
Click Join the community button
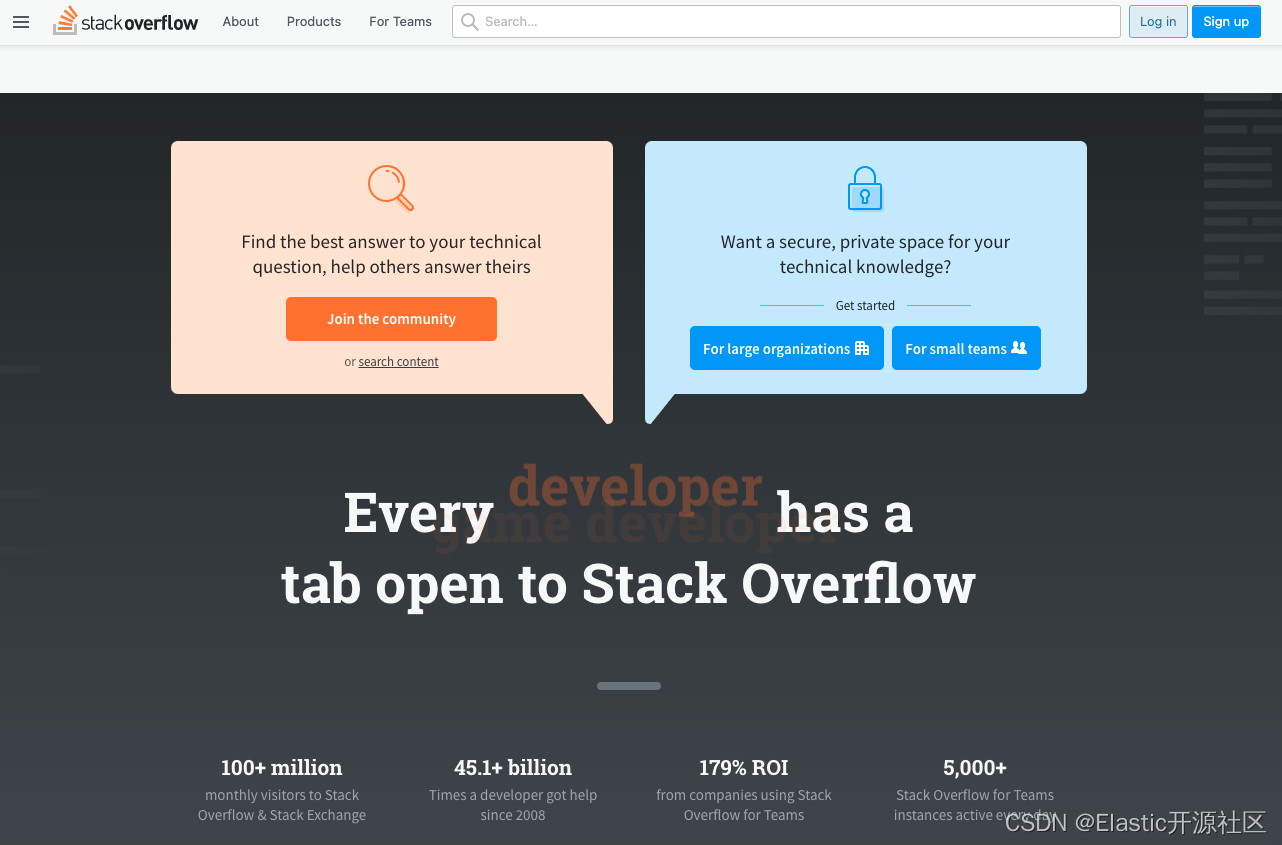391,319
